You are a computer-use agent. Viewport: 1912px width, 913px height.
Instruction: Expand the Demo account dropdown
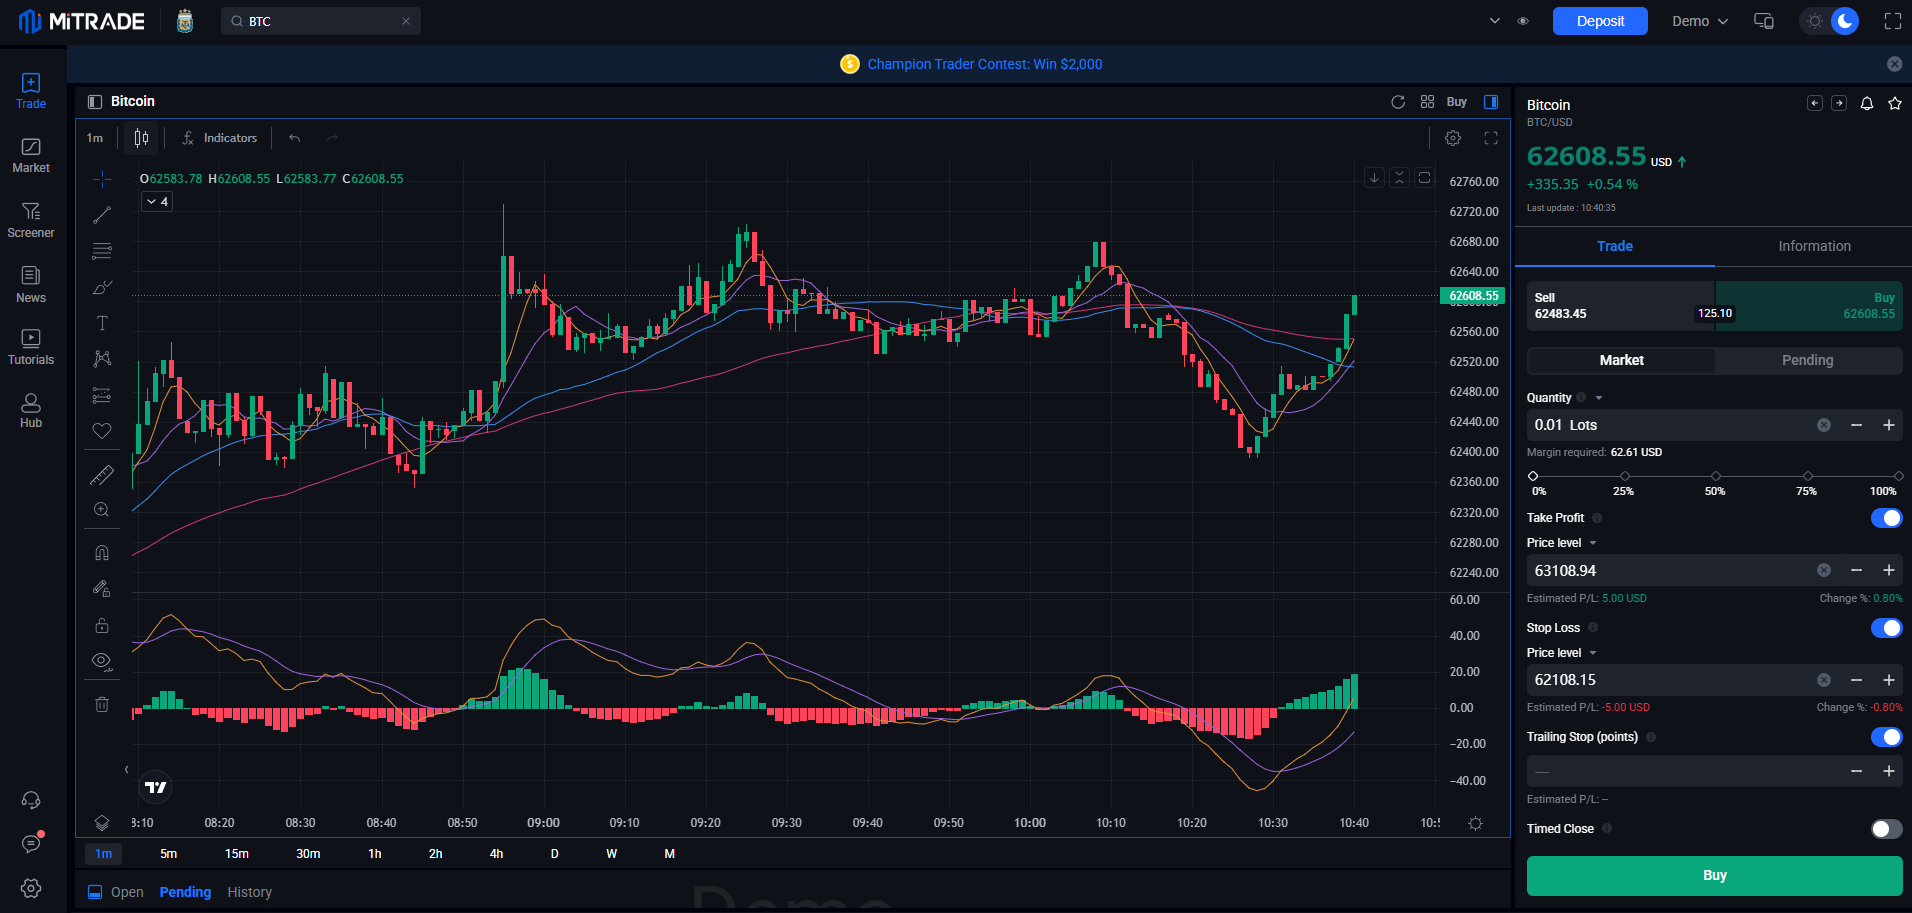(1700, 21)
